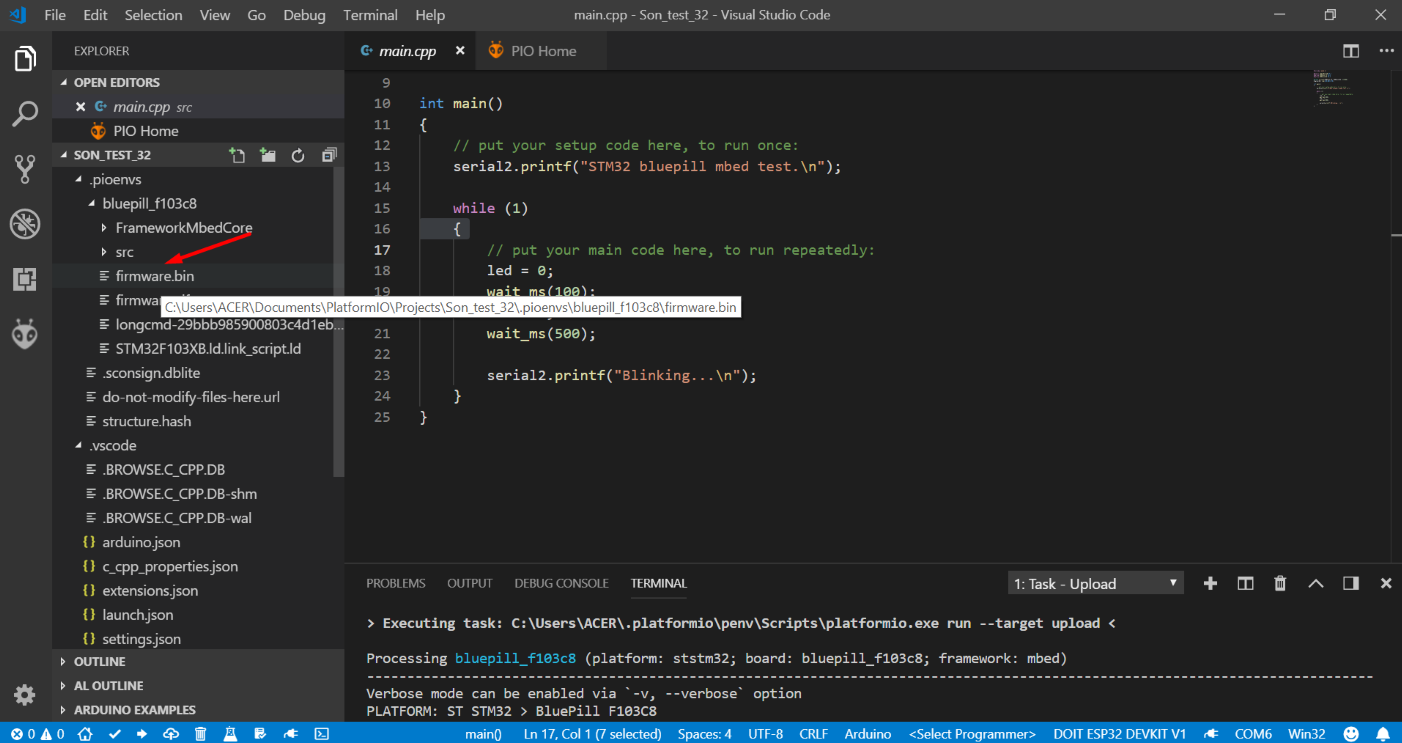This screenshot has height=743, width=1402.
Task: Create a new terminal with plus icon
Action: pos(1210,583)
